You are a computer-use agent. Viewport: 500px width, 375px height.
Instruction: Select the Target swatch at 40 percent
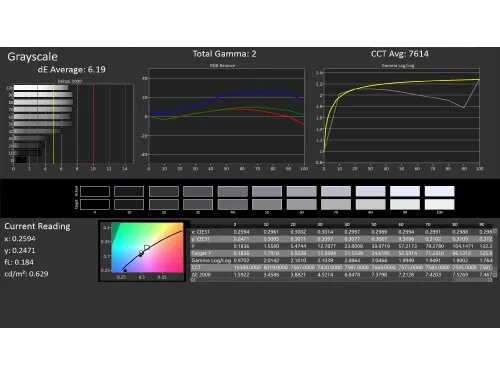pyautogui.click(x=233, y=204)
